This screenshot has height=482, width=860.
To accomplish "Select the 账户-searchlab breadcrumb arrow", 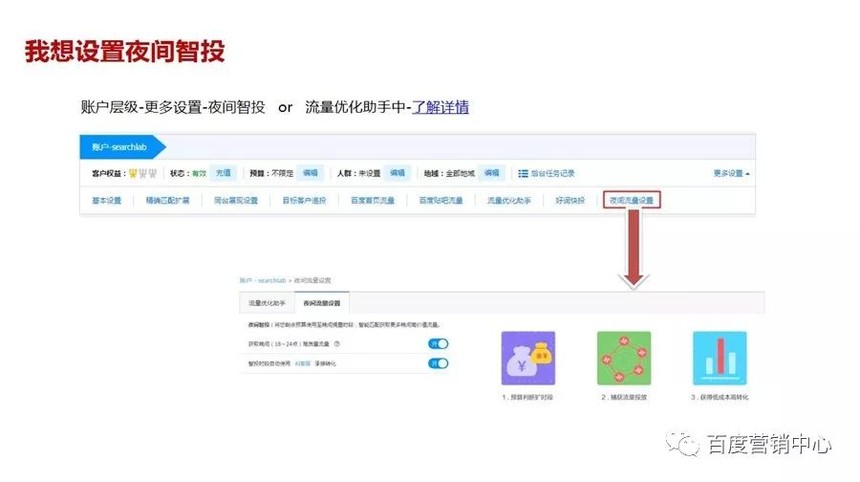I will click(x=122, y=147).
